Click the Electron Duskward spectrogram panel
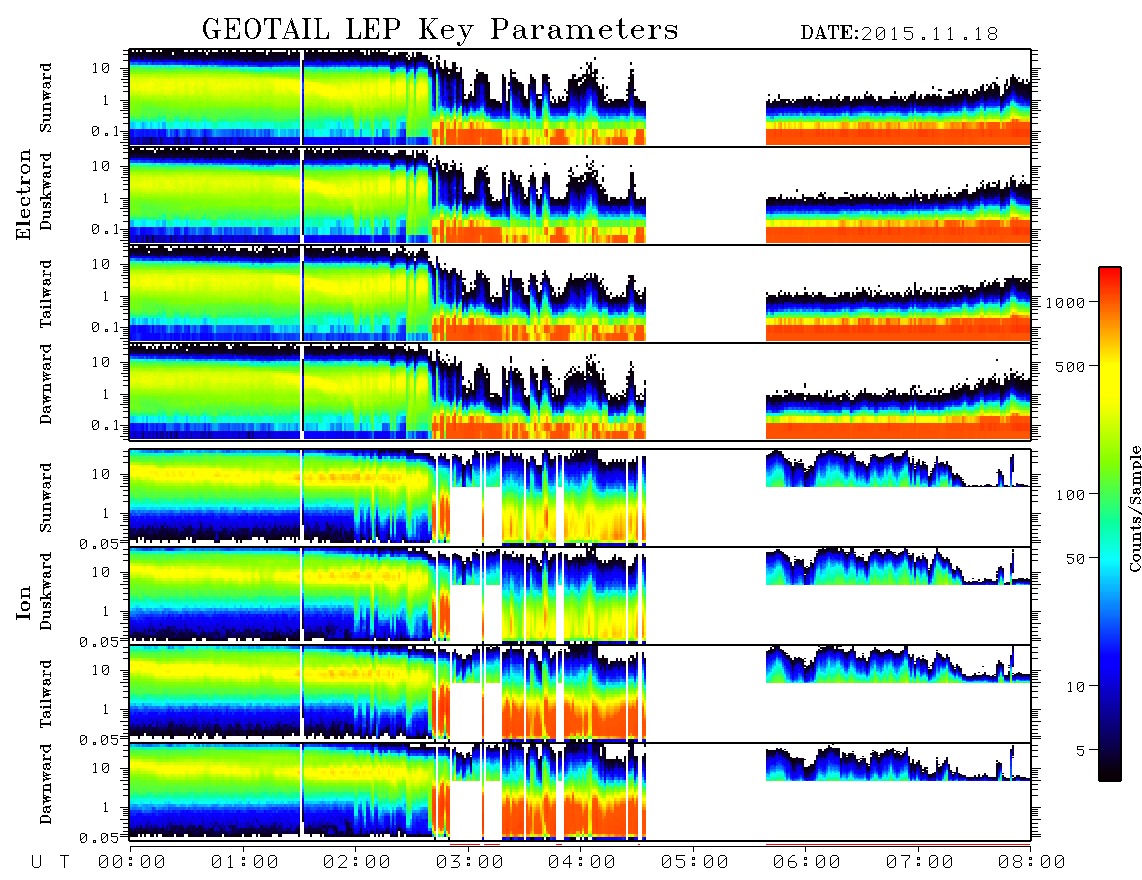 (x=580, y=195)
